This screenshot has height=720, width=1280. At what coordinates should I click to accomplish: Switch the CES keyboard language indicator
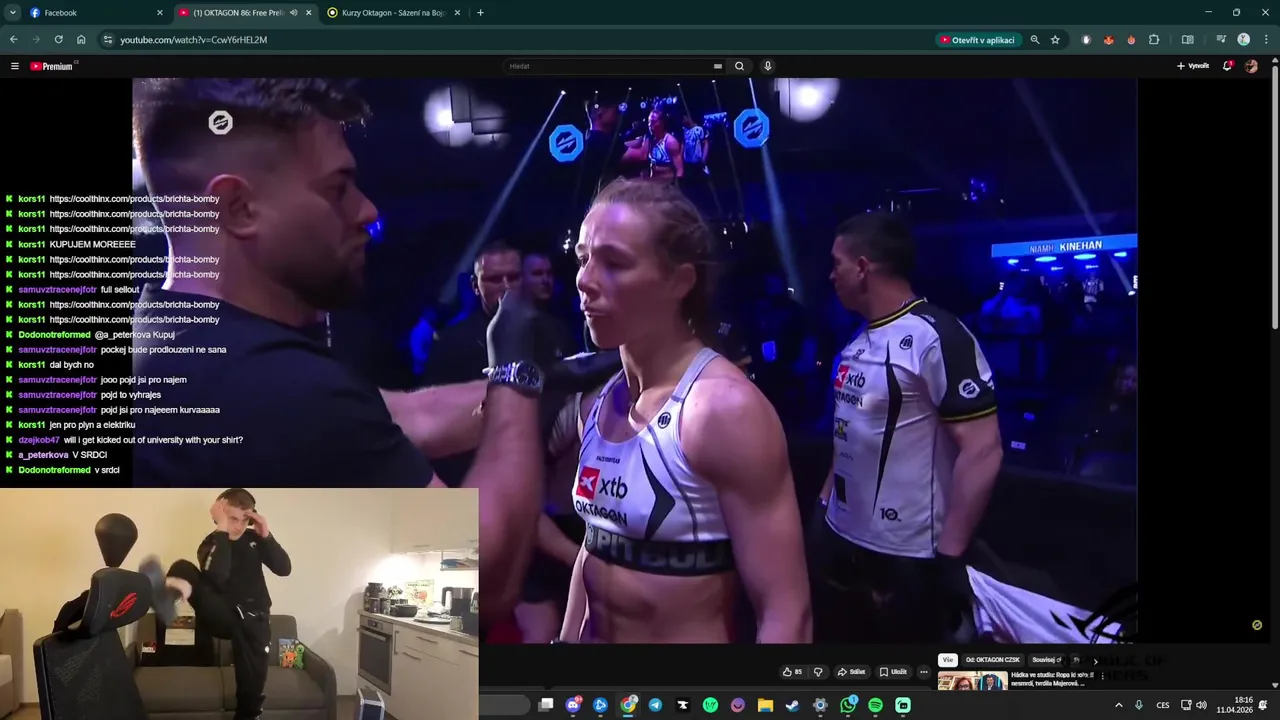pyautogui.click(x=1163, y=705)
